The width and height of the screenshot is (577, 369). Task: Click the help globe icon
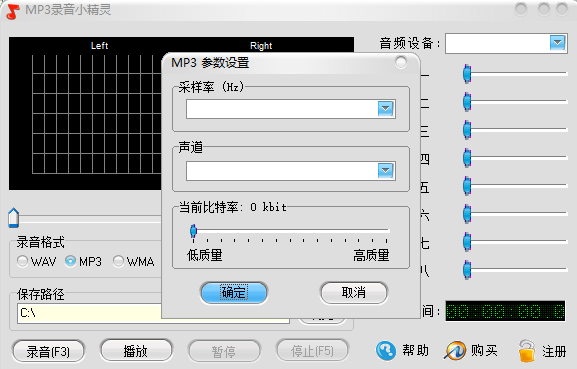point(386,350)
